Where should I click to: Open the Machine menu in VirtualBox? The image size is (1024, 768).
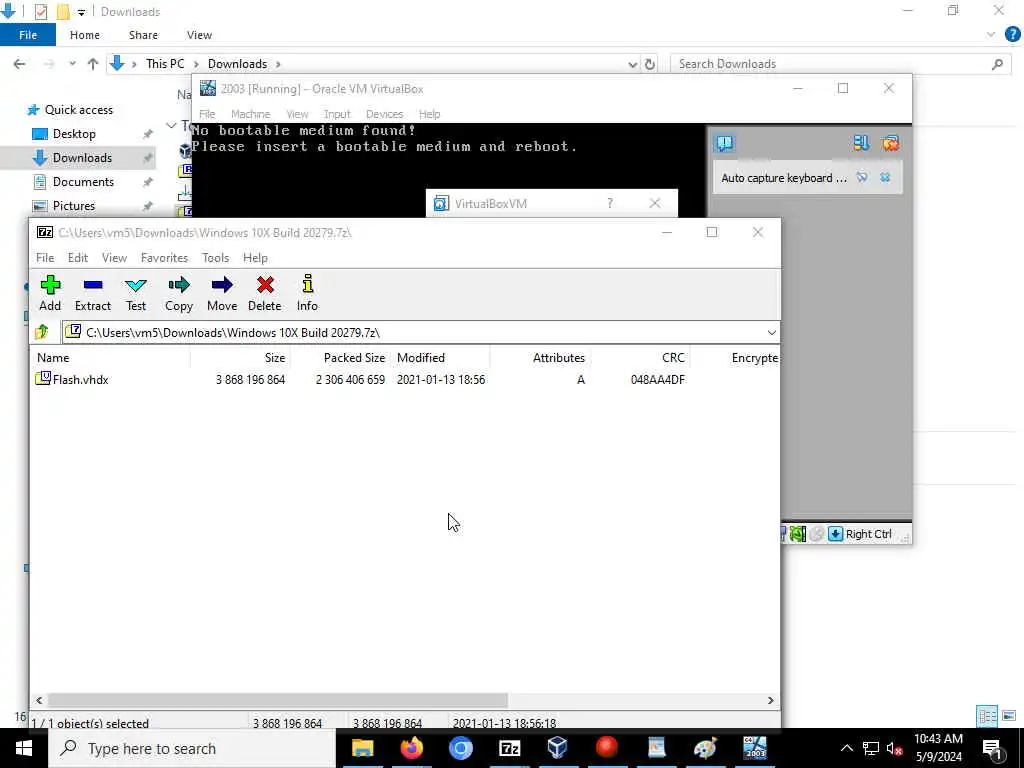[250, 114]
